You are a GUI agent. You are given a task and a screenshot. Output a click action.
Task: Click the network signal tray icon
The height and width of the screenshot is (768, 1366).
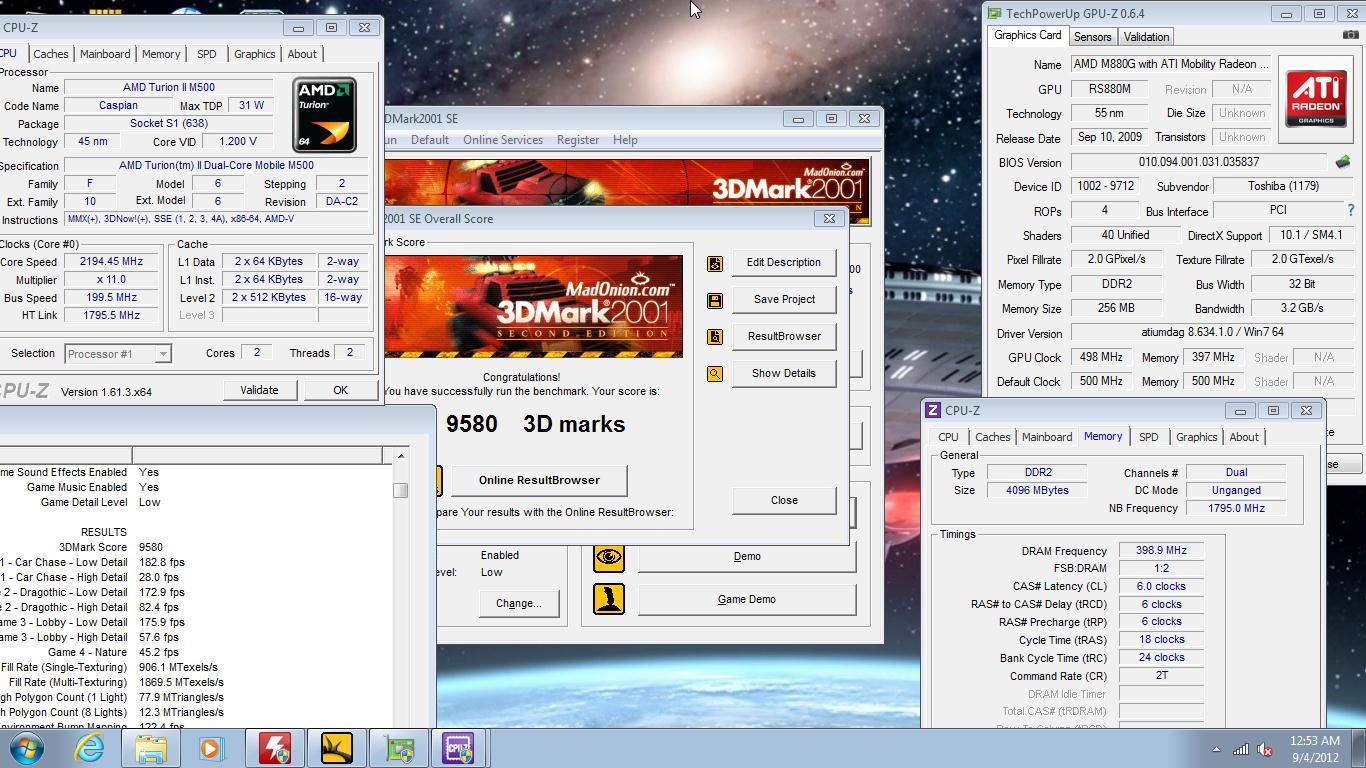pos(1240,749)
